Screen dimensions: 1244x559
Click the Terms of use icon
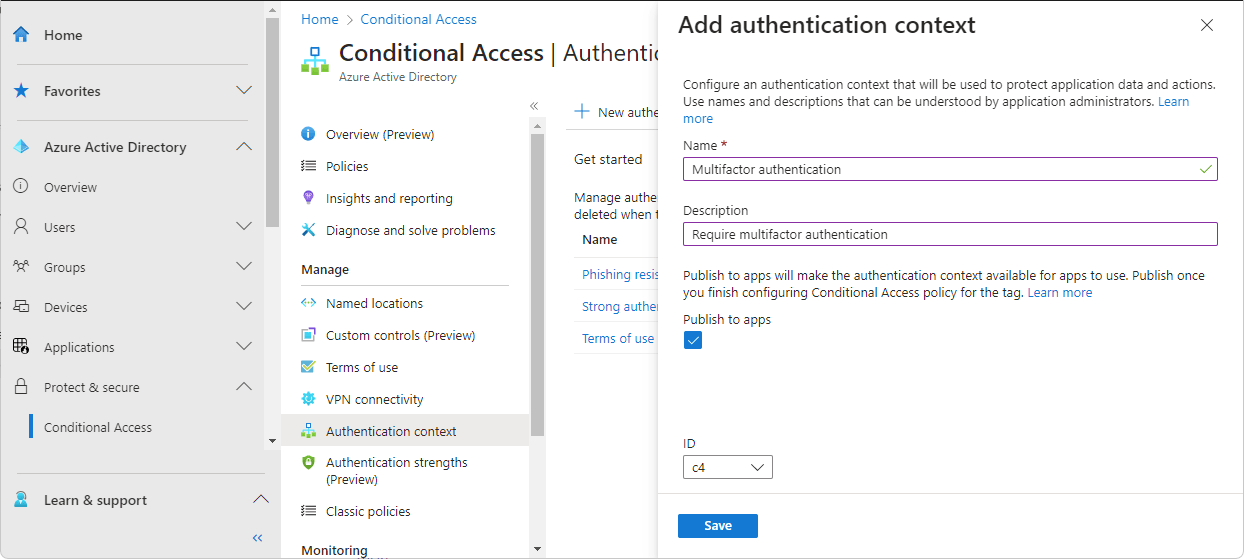tap(308, 367)
